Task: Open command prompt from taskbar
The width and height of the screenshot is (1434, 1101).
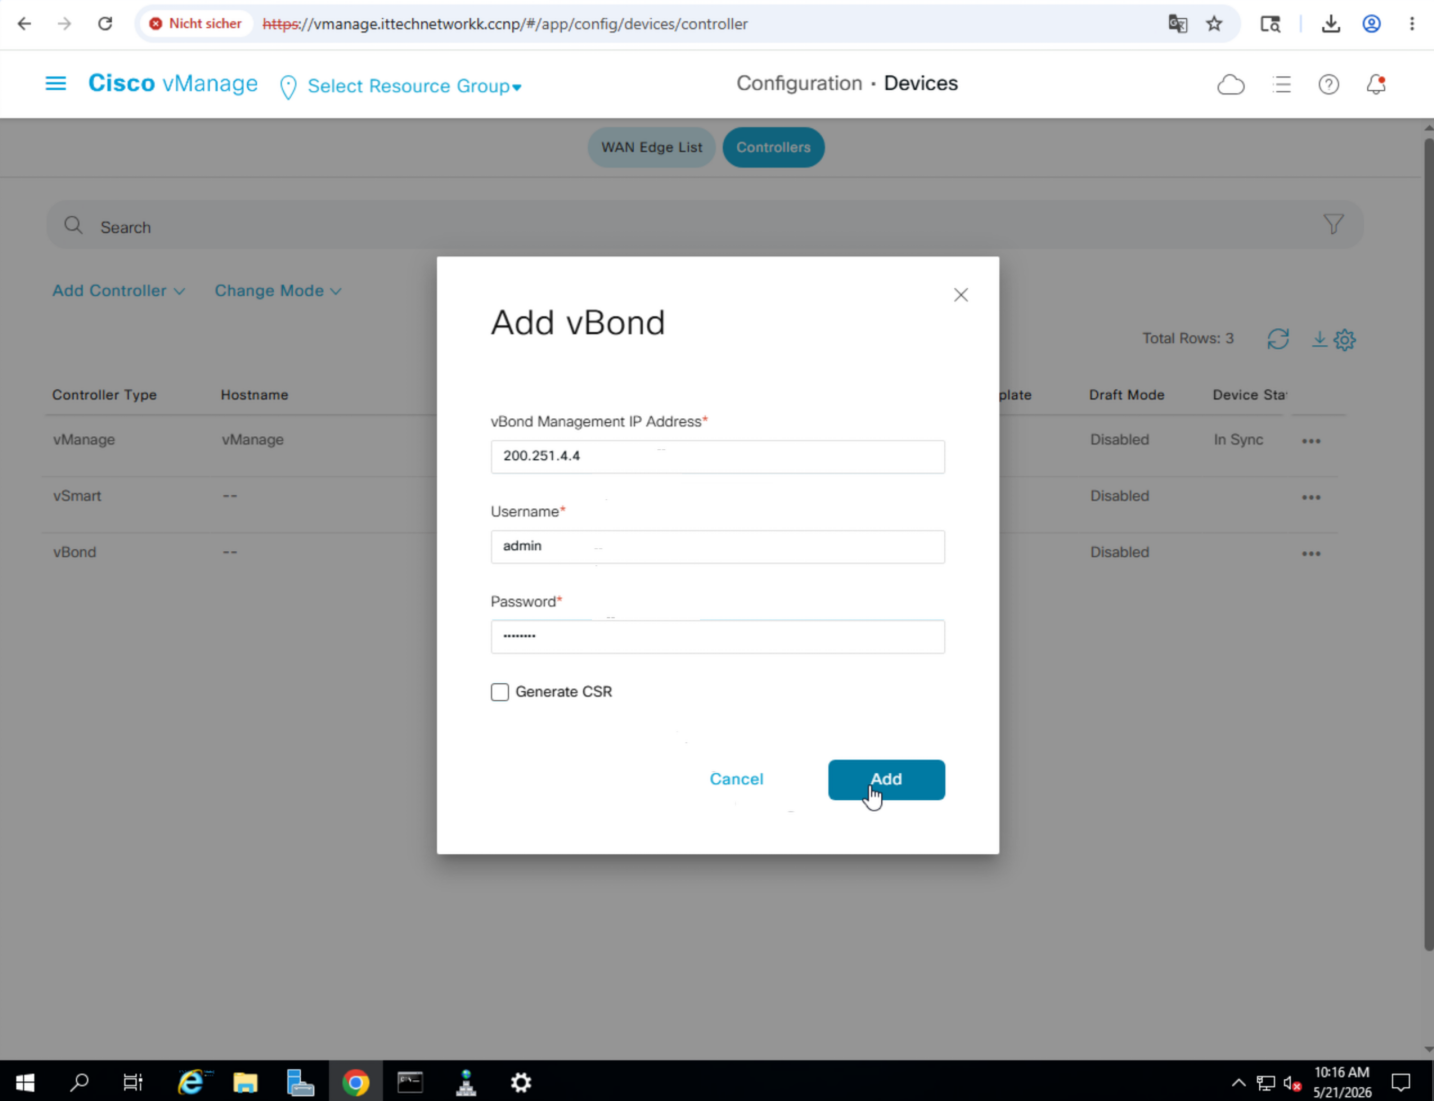Action: point(410,1082)
